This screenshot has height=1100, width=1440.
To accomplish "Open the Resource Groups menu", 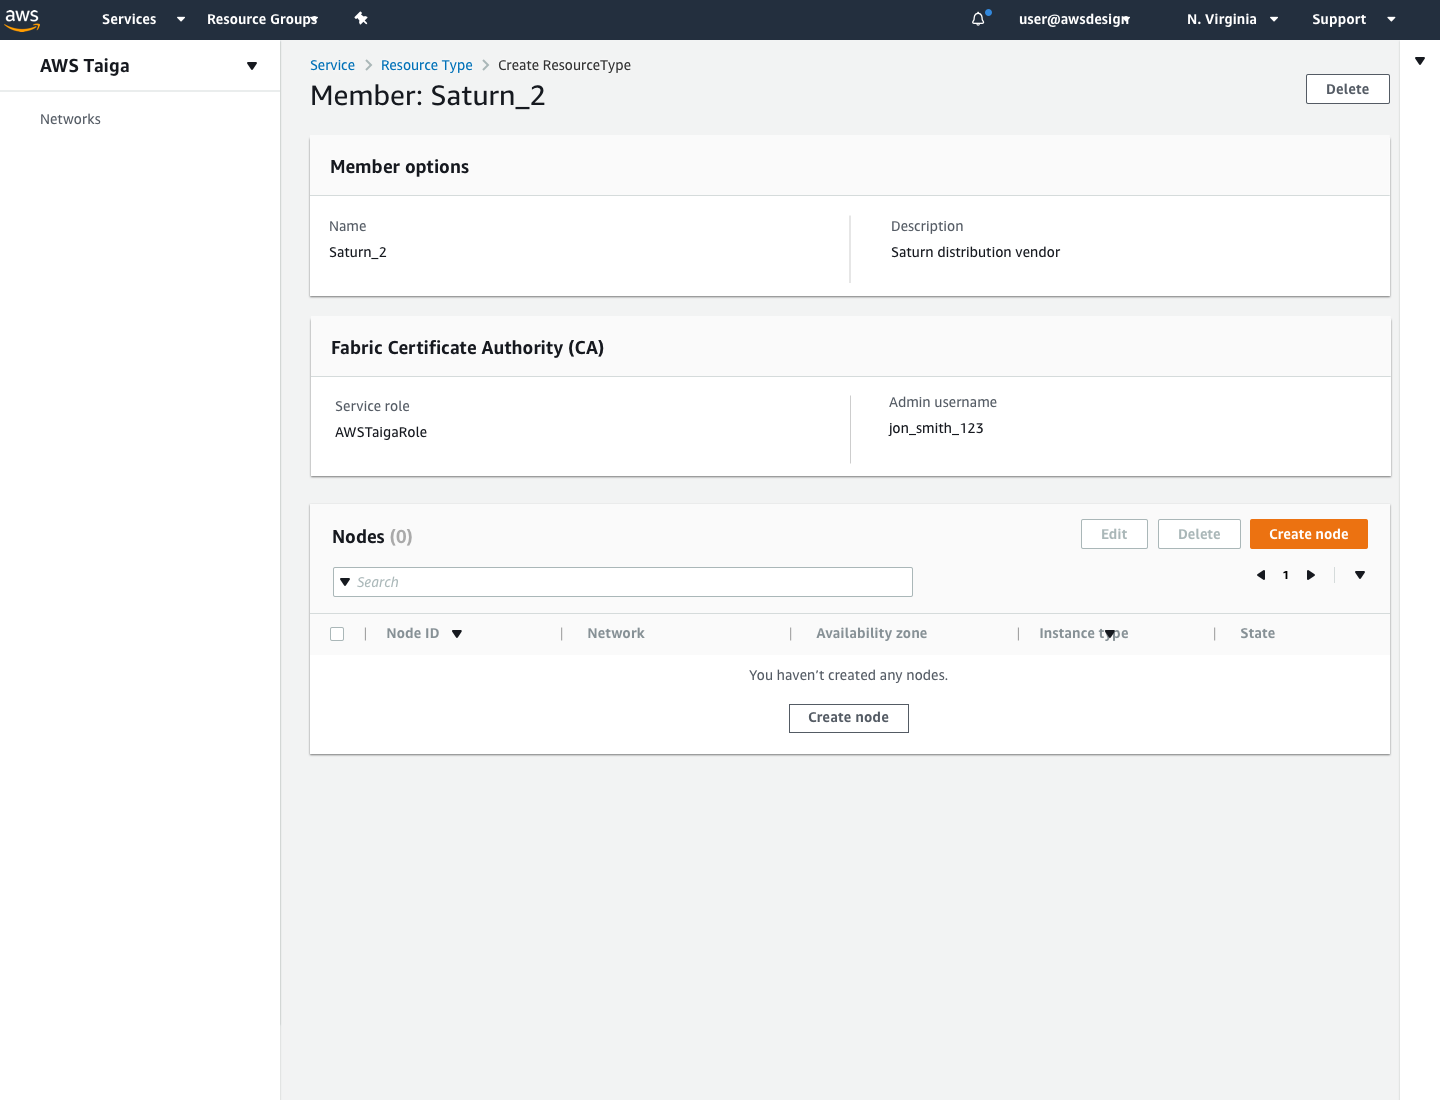I will click(262, 19).
